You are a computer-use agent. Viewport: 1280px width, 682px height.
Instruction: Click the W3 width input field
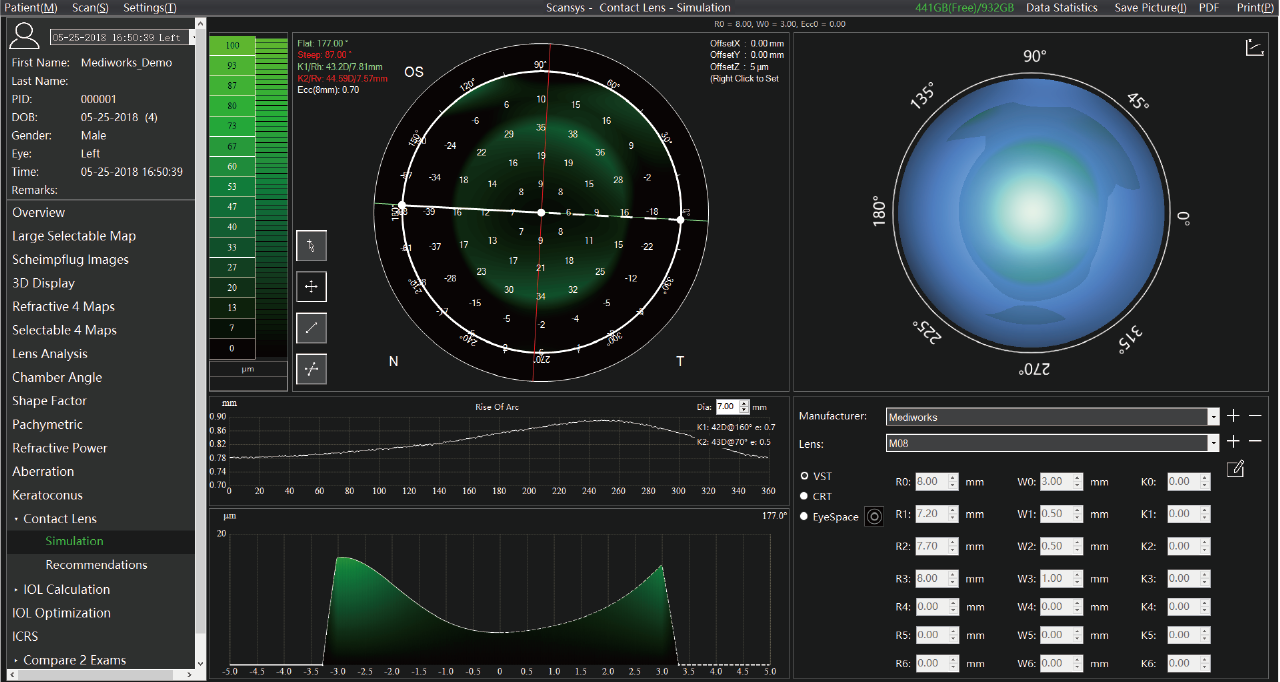[x=1062, y=578]
